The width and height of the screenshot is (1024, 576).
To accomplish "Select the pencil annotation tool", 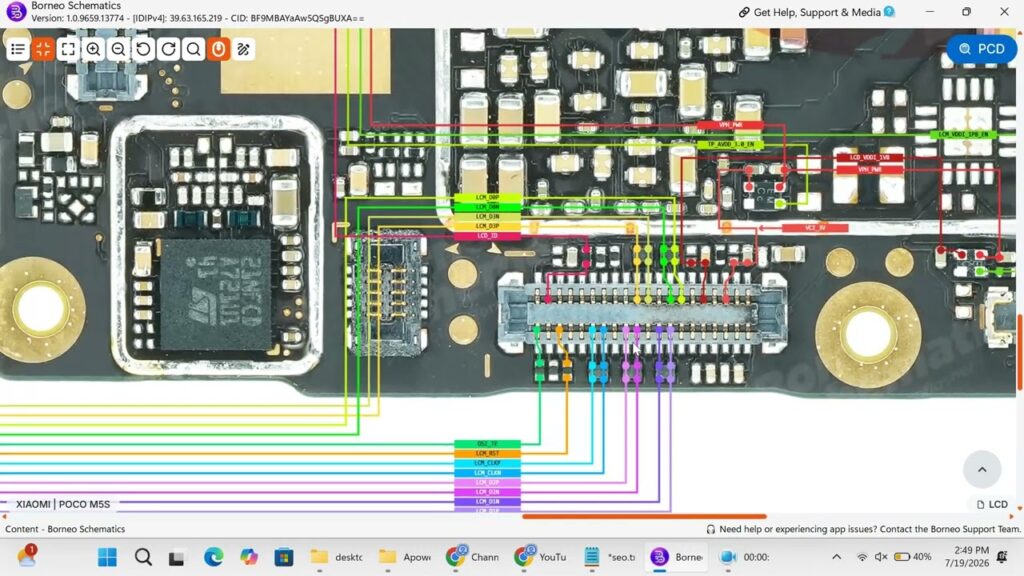I will tap(244, 49).
